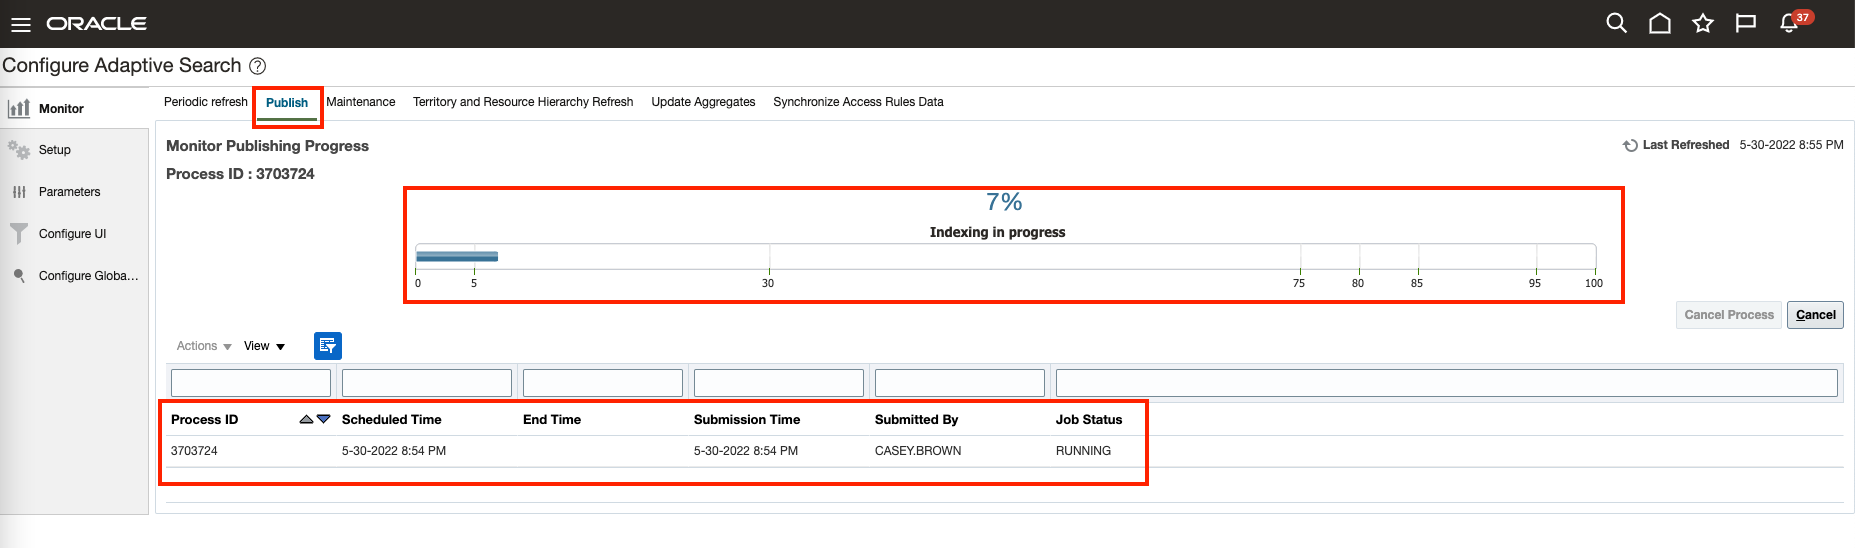1855x548 pixels.
Task: Click the Cancel button
Action: (x=1815, y=315)
